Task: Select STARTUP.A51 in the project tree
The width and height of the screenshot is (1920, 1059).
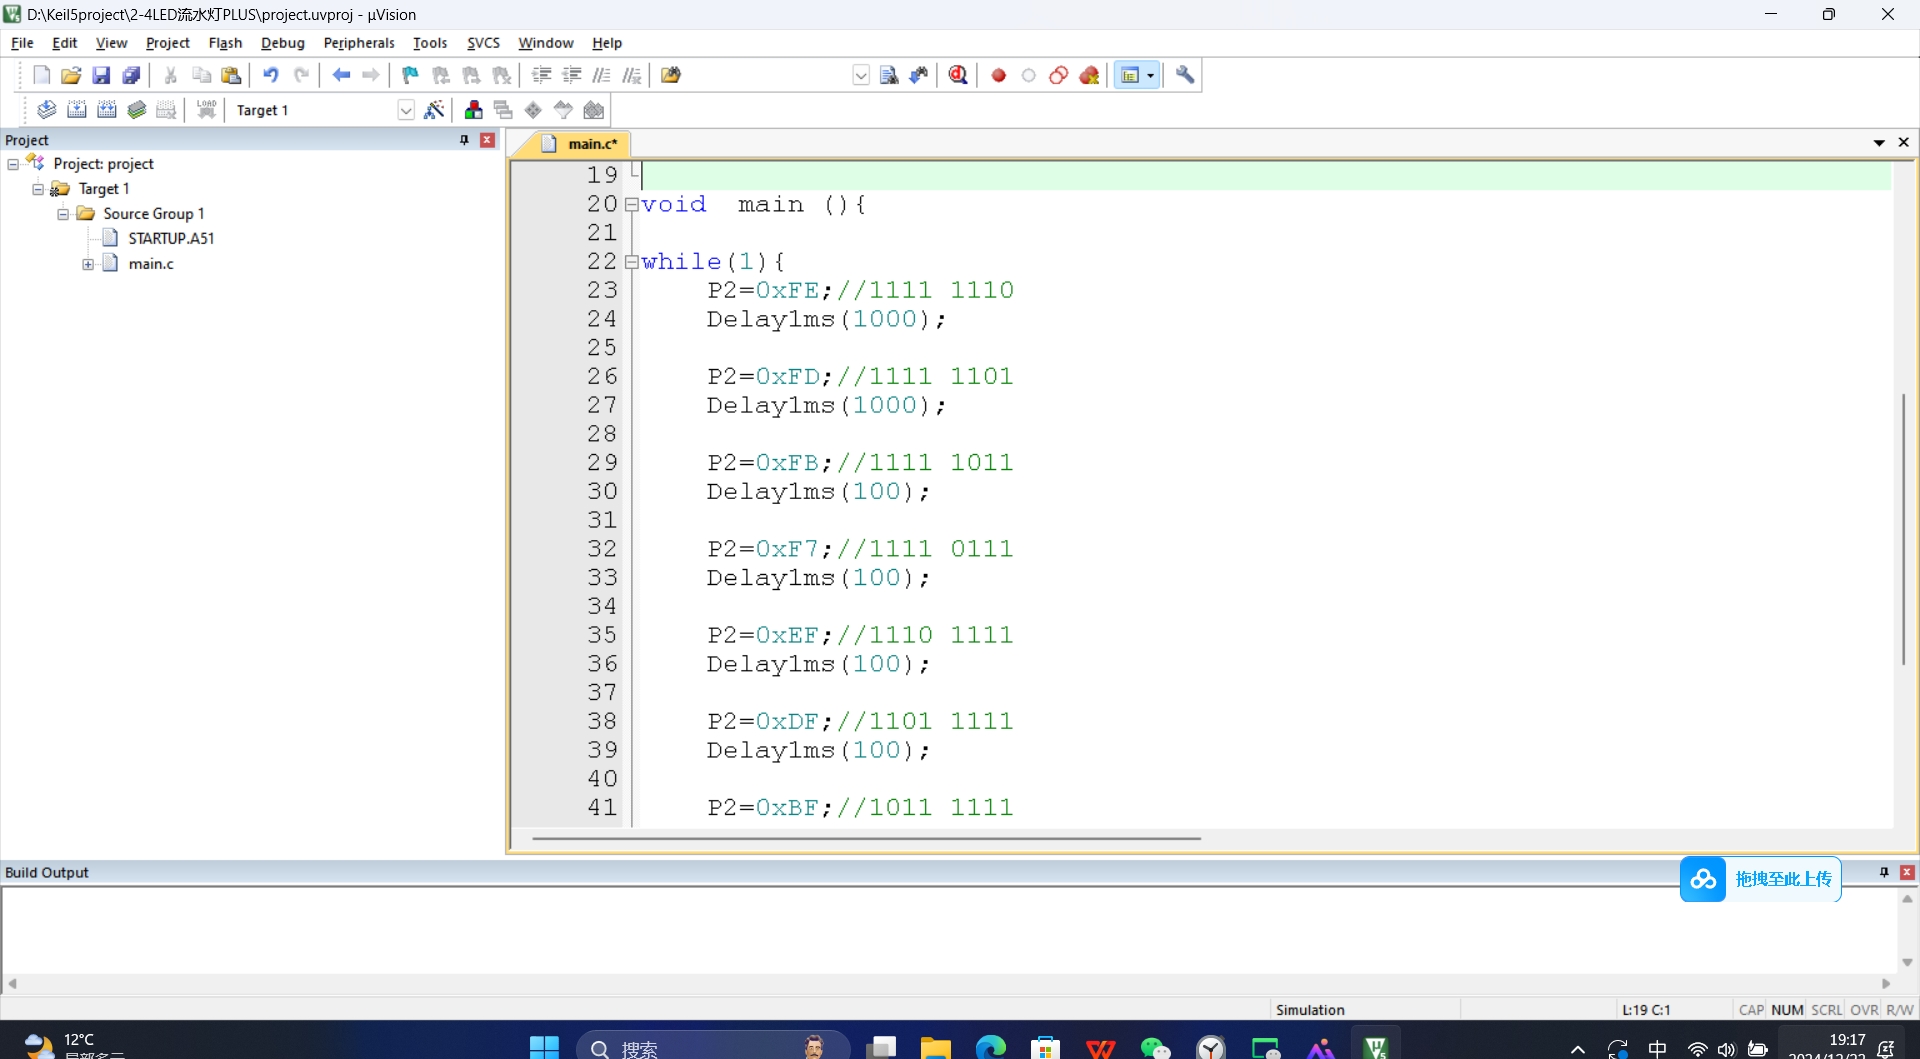Action: click(171, 238)
